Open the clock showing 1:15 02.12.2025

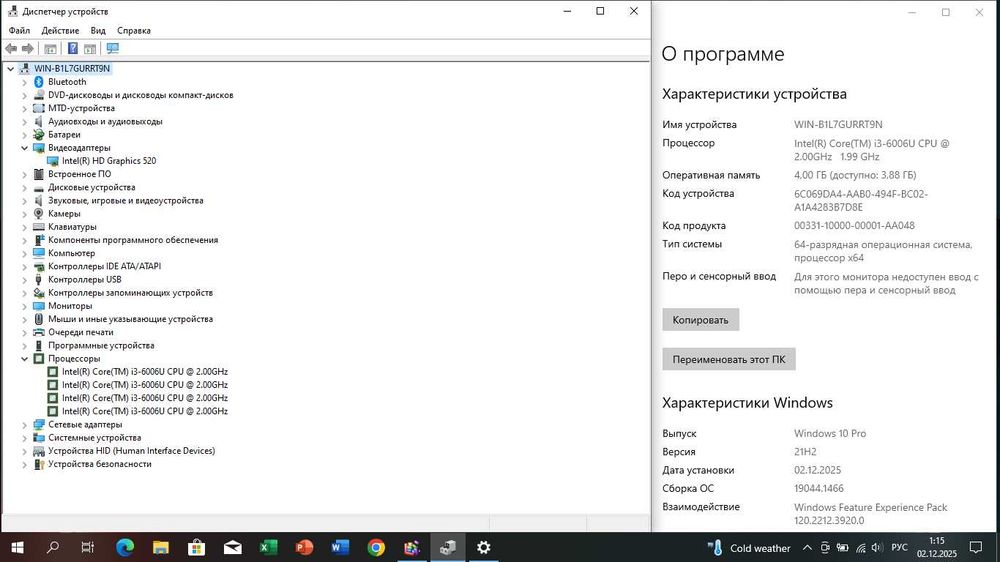(x=937, y=547)
